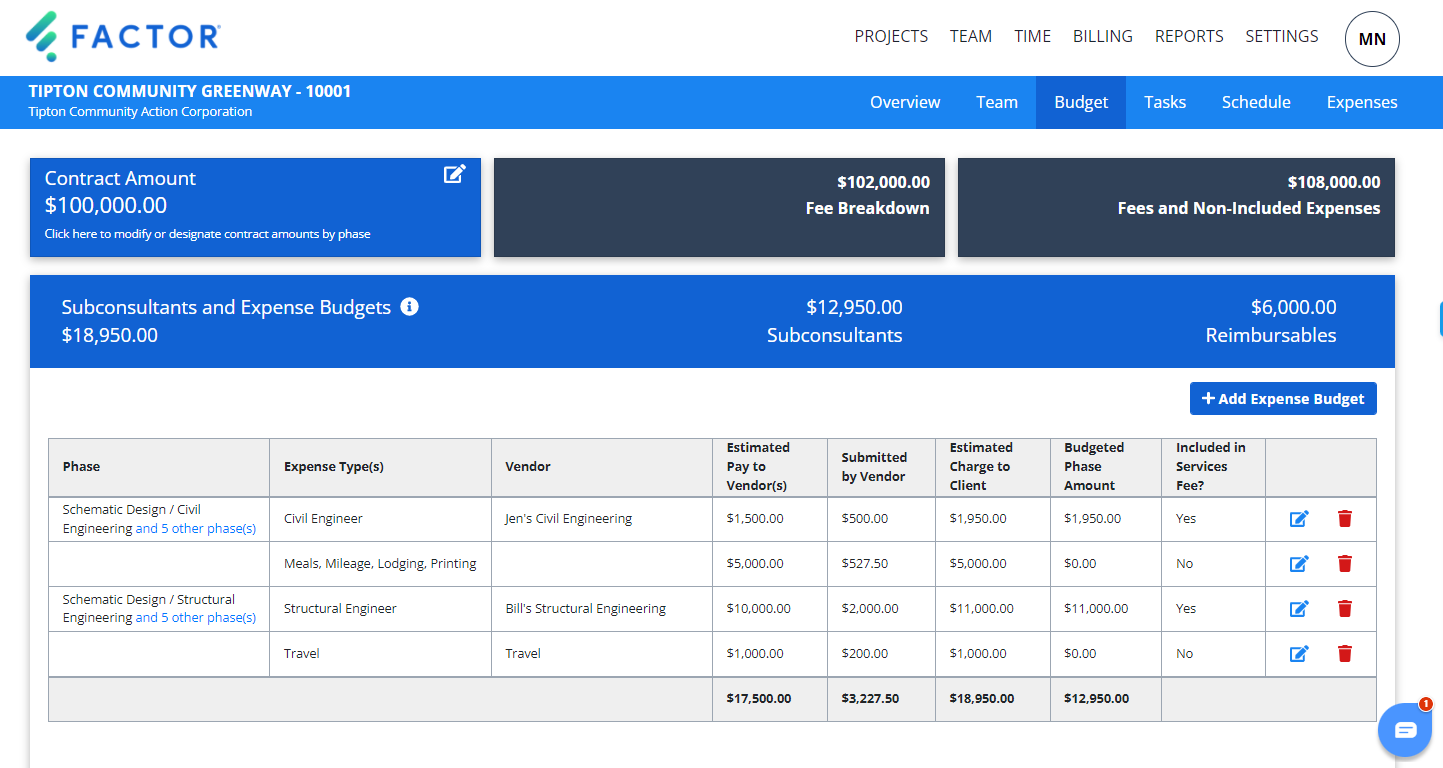Viewport: 1443px width, 768px height.
Task: Delete the Meals, Mileage, Lodging, Printing row
Action: 1344,563
